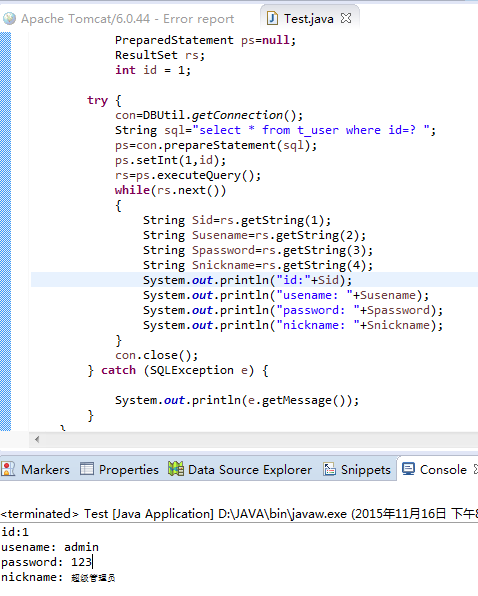
Task: Click console output 'password: 123'
Action: [x=46, y=562]
